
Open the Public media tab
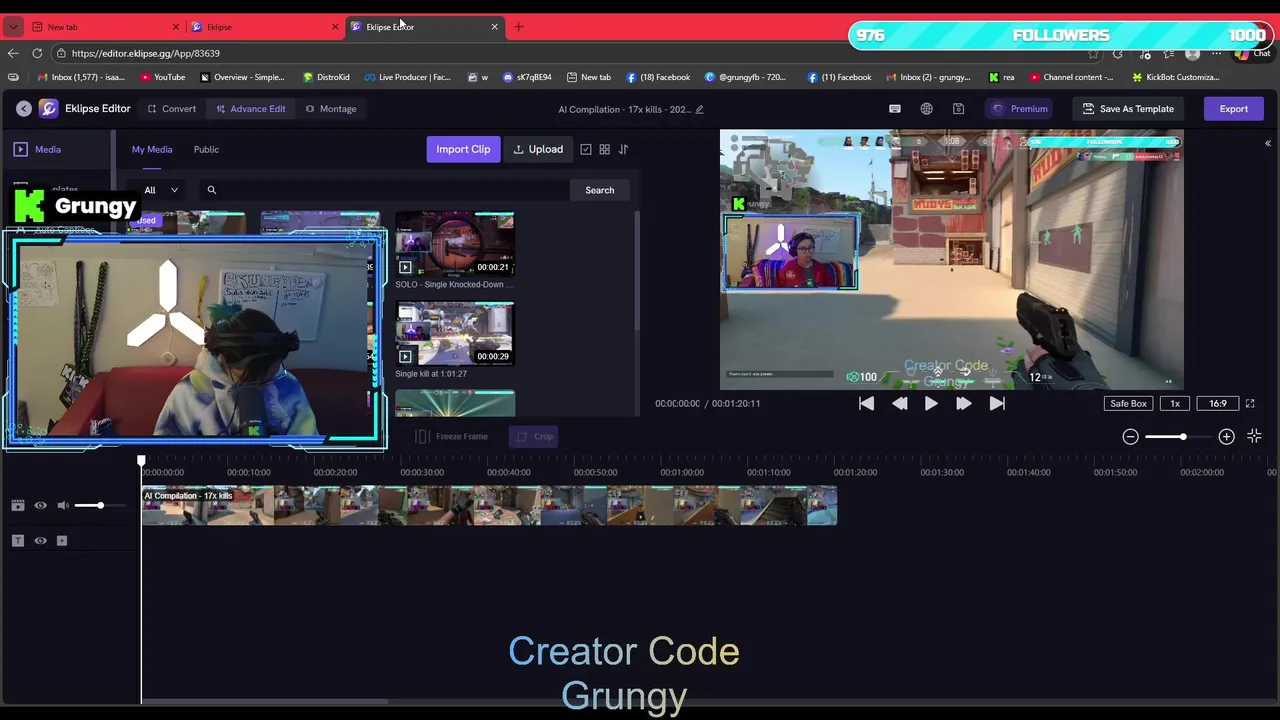206,149
